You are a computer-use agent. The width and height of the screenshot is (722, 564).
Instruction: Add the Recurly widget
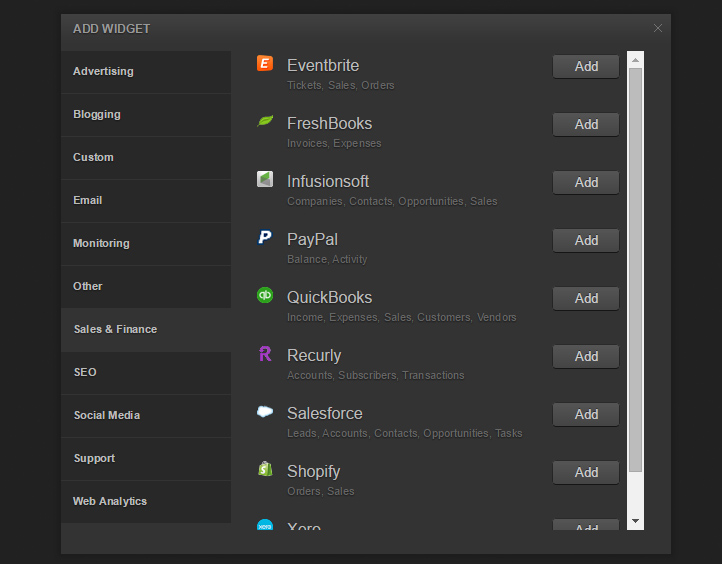[586, 356]
